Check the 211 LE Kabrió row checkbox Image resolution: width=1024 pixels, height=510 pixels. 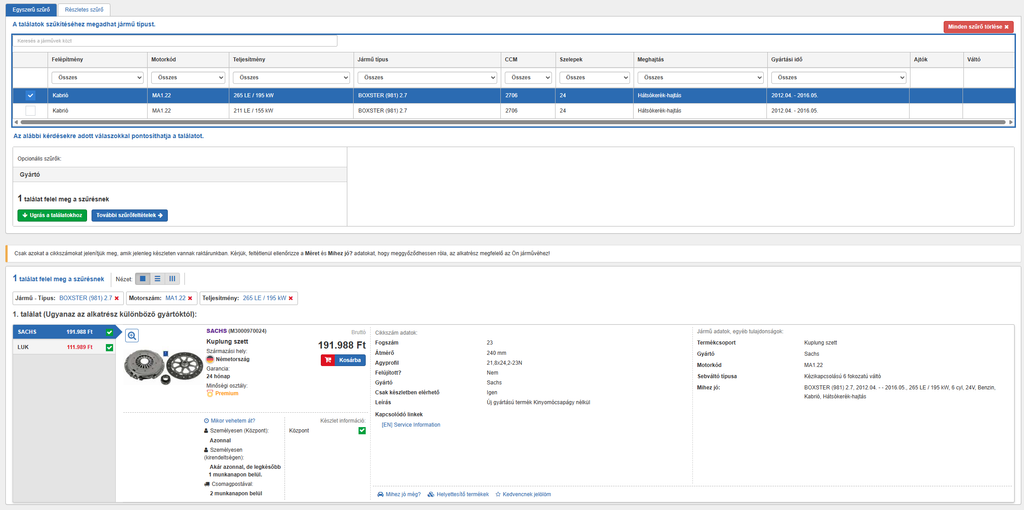tap(30, 111)
